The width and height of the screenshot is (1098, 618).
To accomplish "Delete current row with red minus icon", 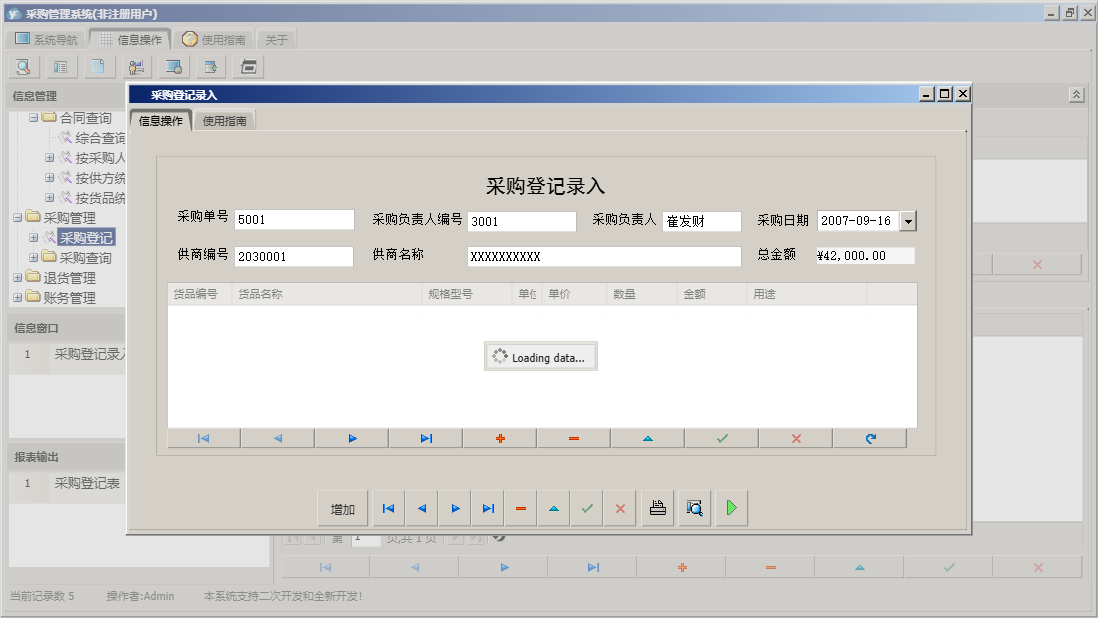I will (572, 437).
